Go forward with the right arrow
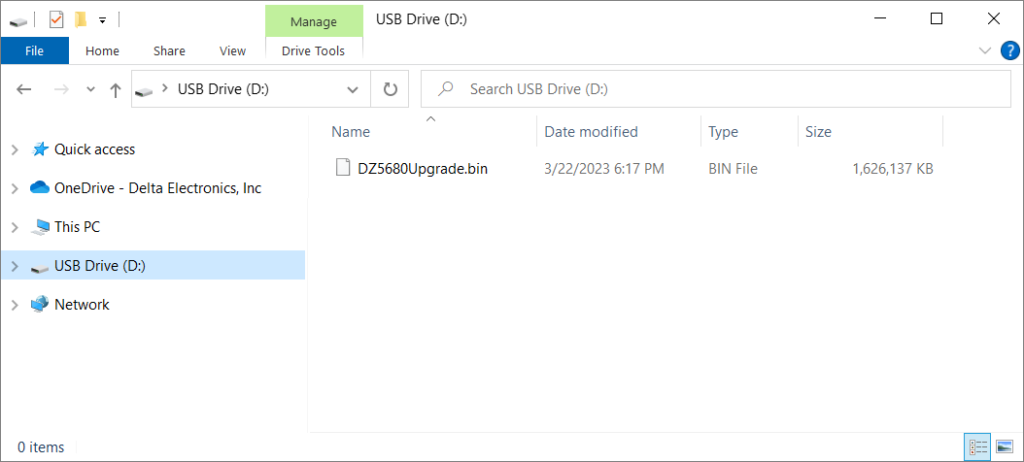The height and width of the screenshot is (462, 1024). [x=61, y=90]
